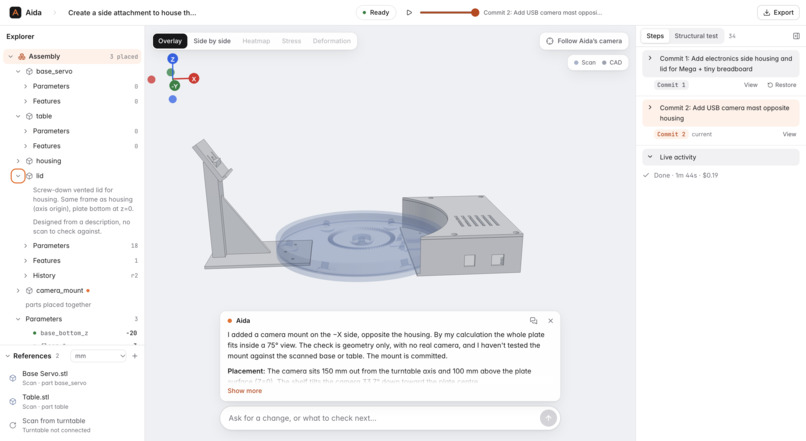View Commit 2

point(789,134)
